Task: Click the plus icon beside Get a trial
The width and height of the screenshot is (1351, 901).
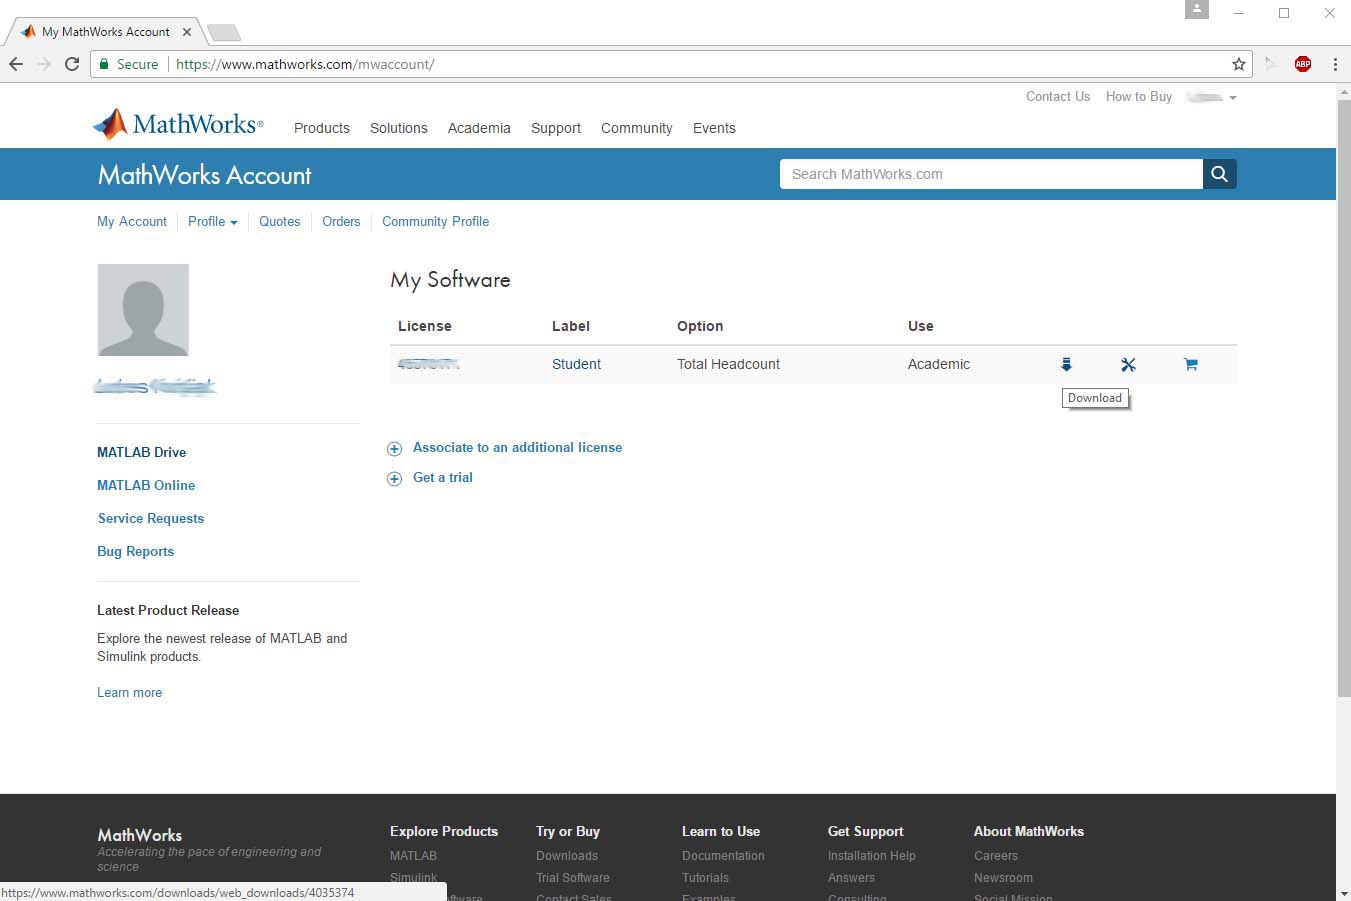Action: 394,479
